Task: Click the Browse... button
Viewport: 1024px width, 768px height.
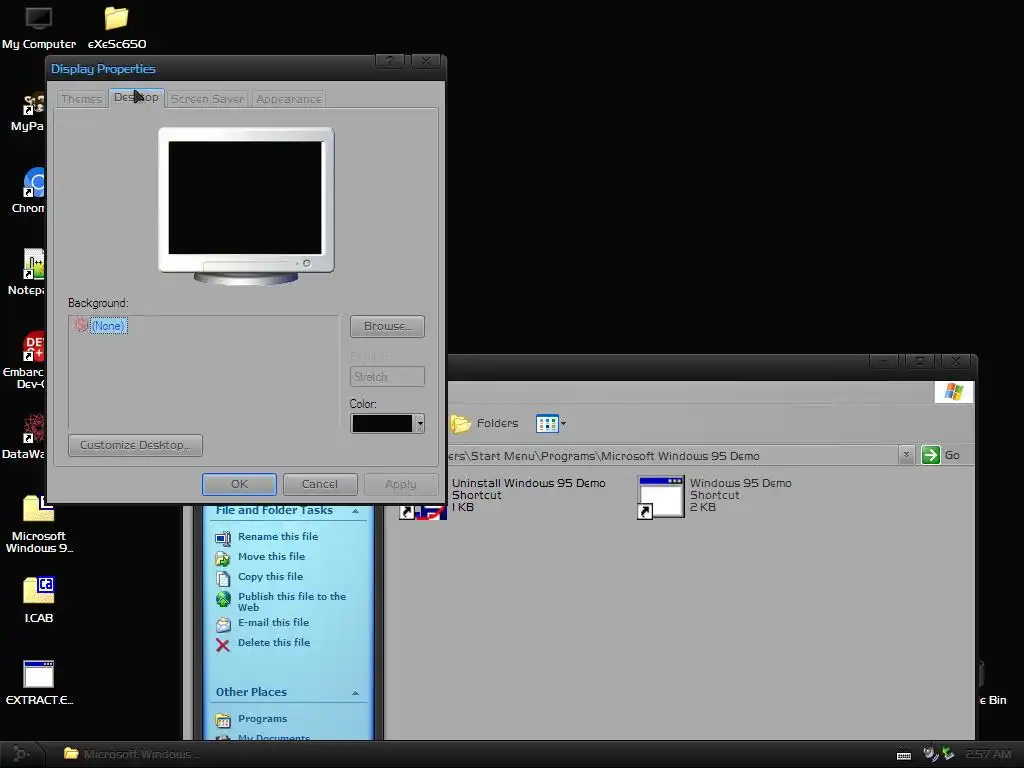Action: tap(387, 327)
